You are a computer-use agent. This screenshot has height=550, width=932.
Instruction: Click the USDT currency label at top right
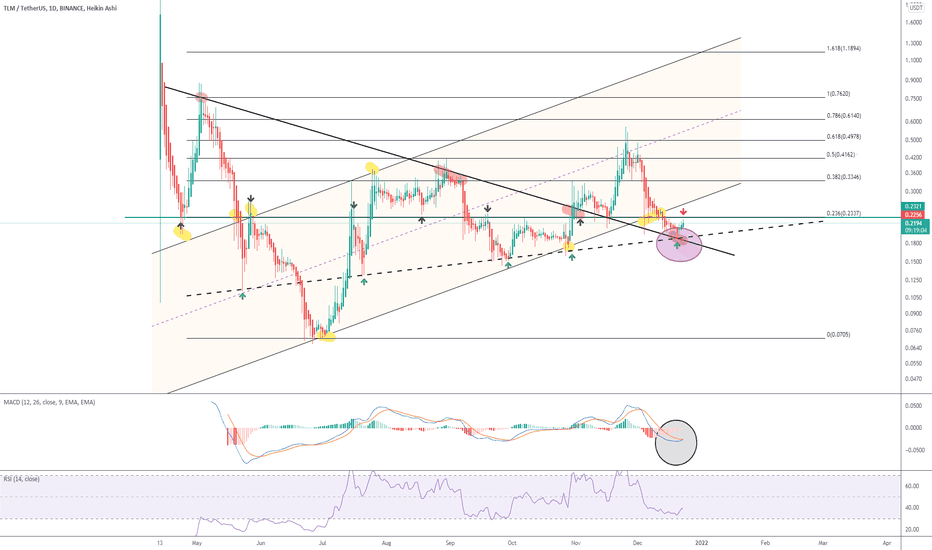coord(916,7)
